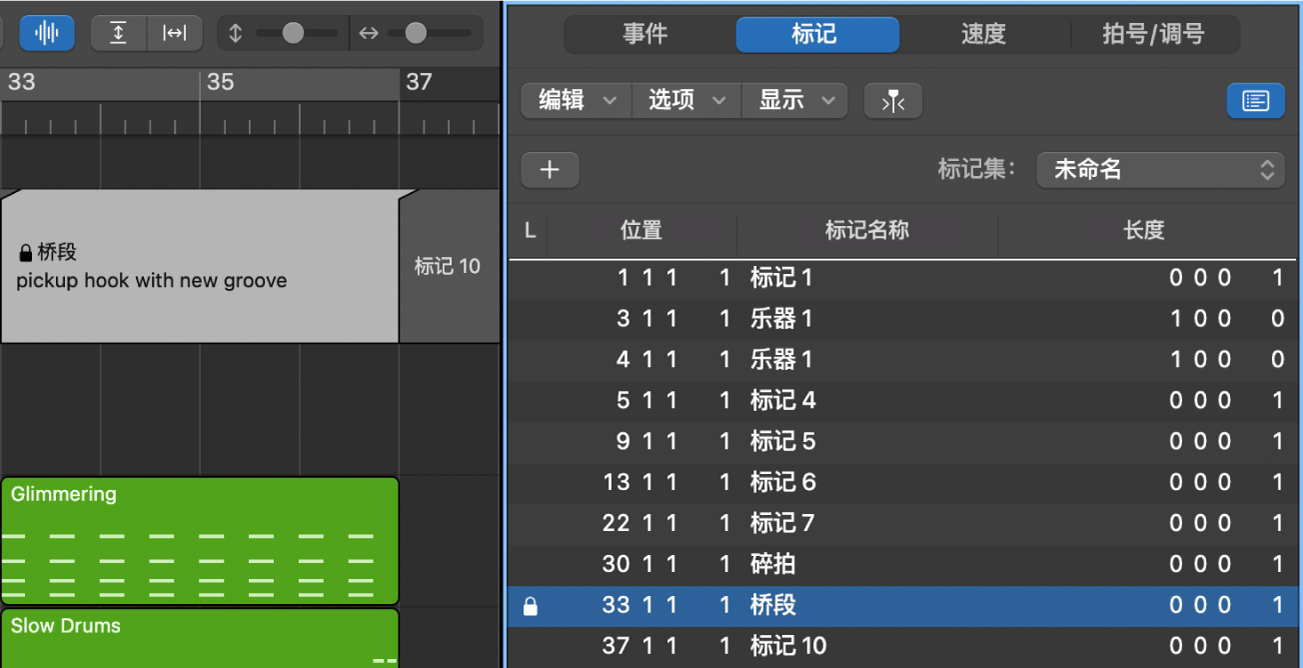Click the vertical zoom arrow icon
Image resolution: width=1303 pixels, height=668 pixels.
[x=236, y=33]
